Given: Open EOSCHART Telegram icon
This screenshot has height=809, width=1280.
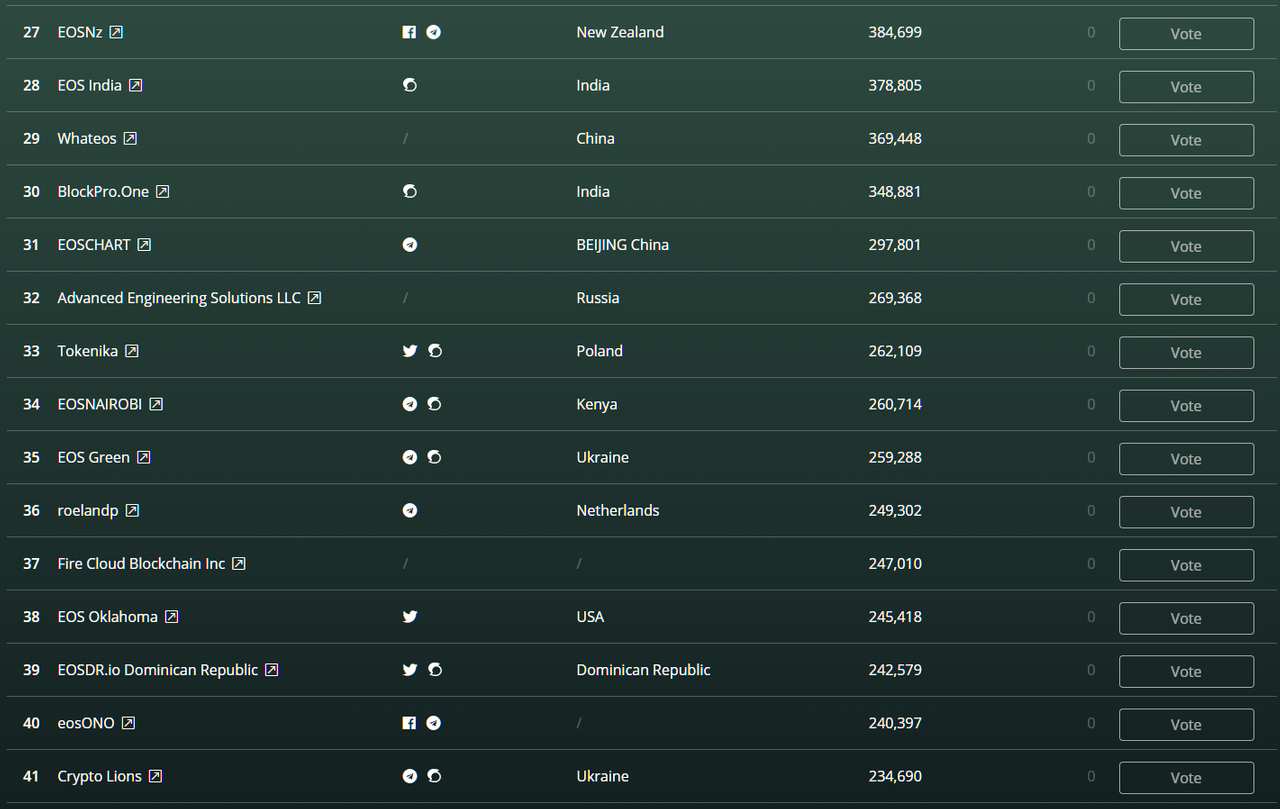Looking at the screenshot, I should click(x=409, y=245).
